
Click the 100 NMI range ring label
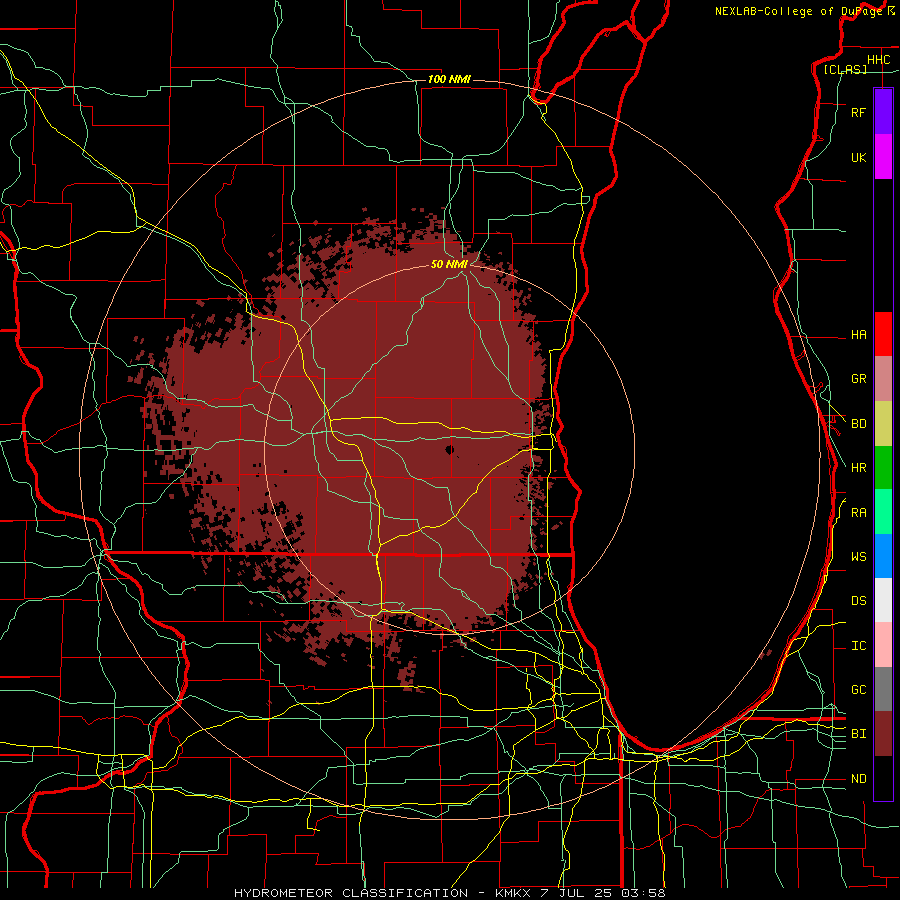point(449,79)
